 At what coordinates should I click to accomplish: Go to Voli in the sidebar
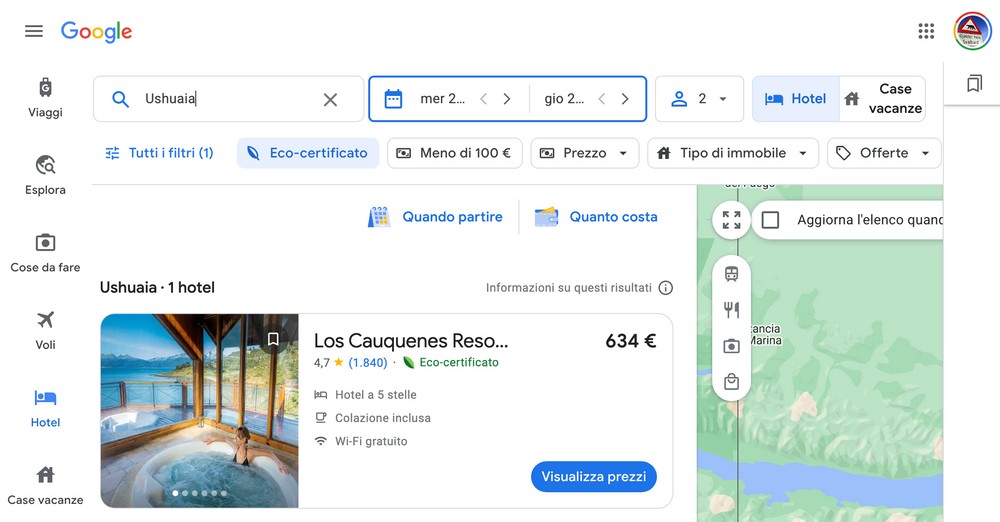[45, 330]
